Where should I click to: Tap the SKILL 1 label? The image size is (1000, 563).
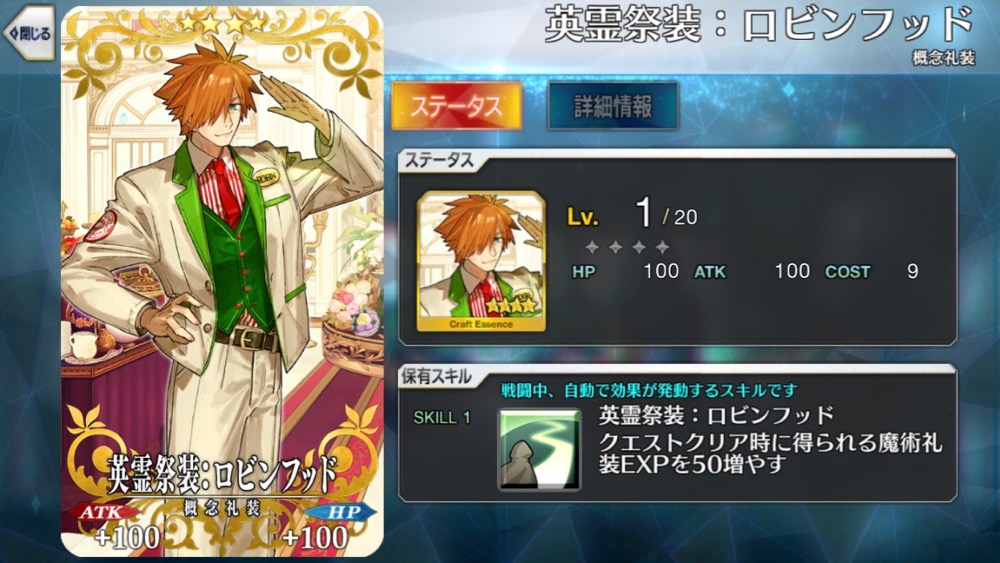pos(441,418)
